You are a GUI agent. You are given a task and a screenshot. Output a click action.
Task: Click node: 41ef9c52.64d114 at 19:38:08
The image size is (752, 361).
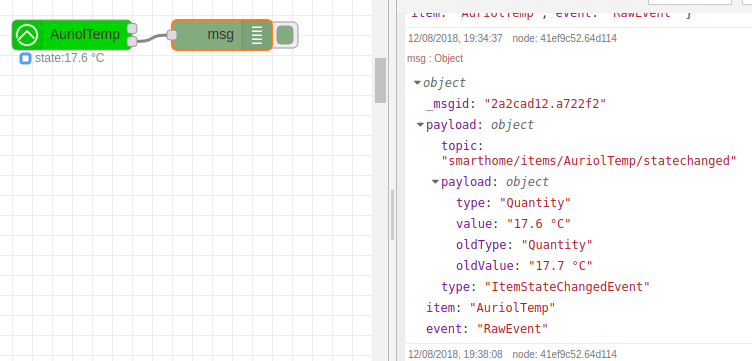point(564,354)
